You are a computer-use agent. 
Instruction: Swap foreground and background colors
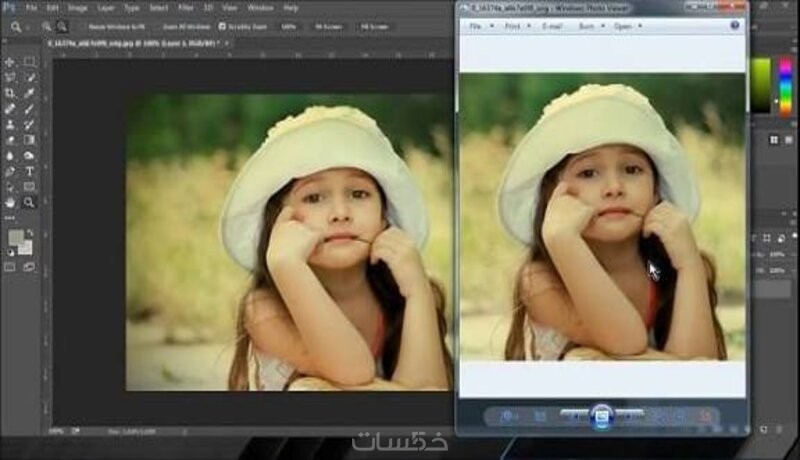[x=30, y=233]
